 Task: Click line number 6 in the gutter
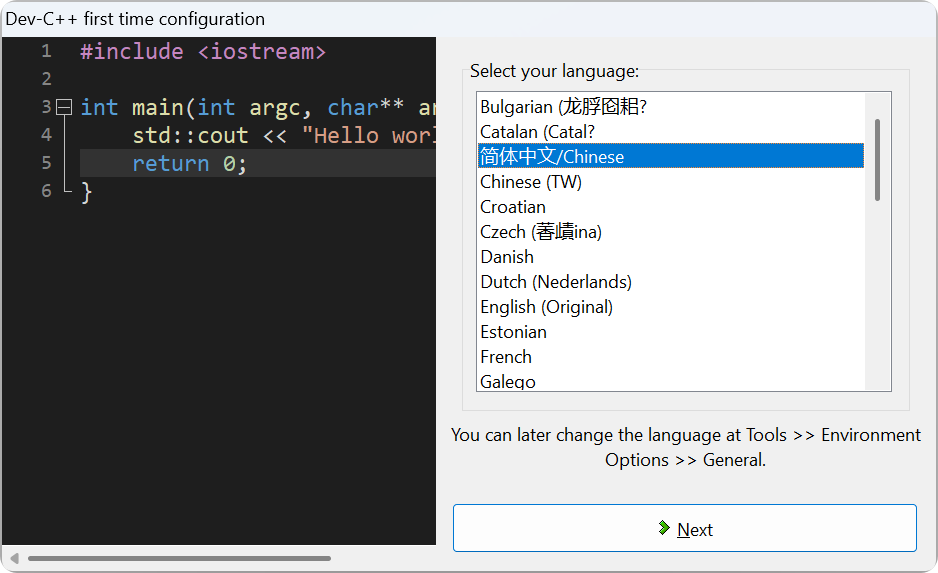(x=46, y=191)
